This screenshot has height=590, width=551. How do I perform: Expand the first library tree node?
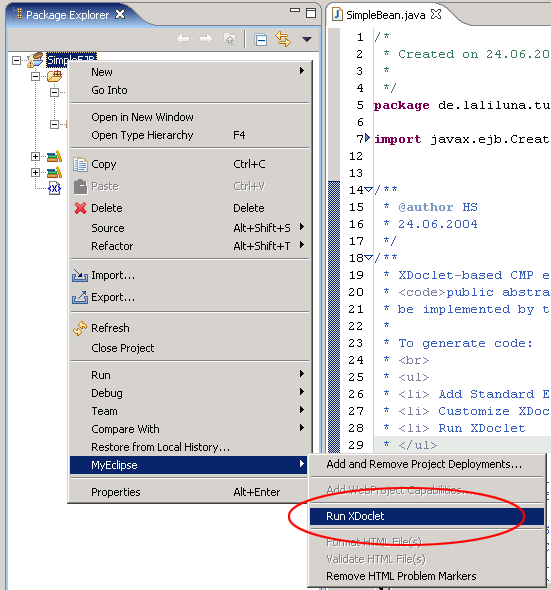[35, 156]
